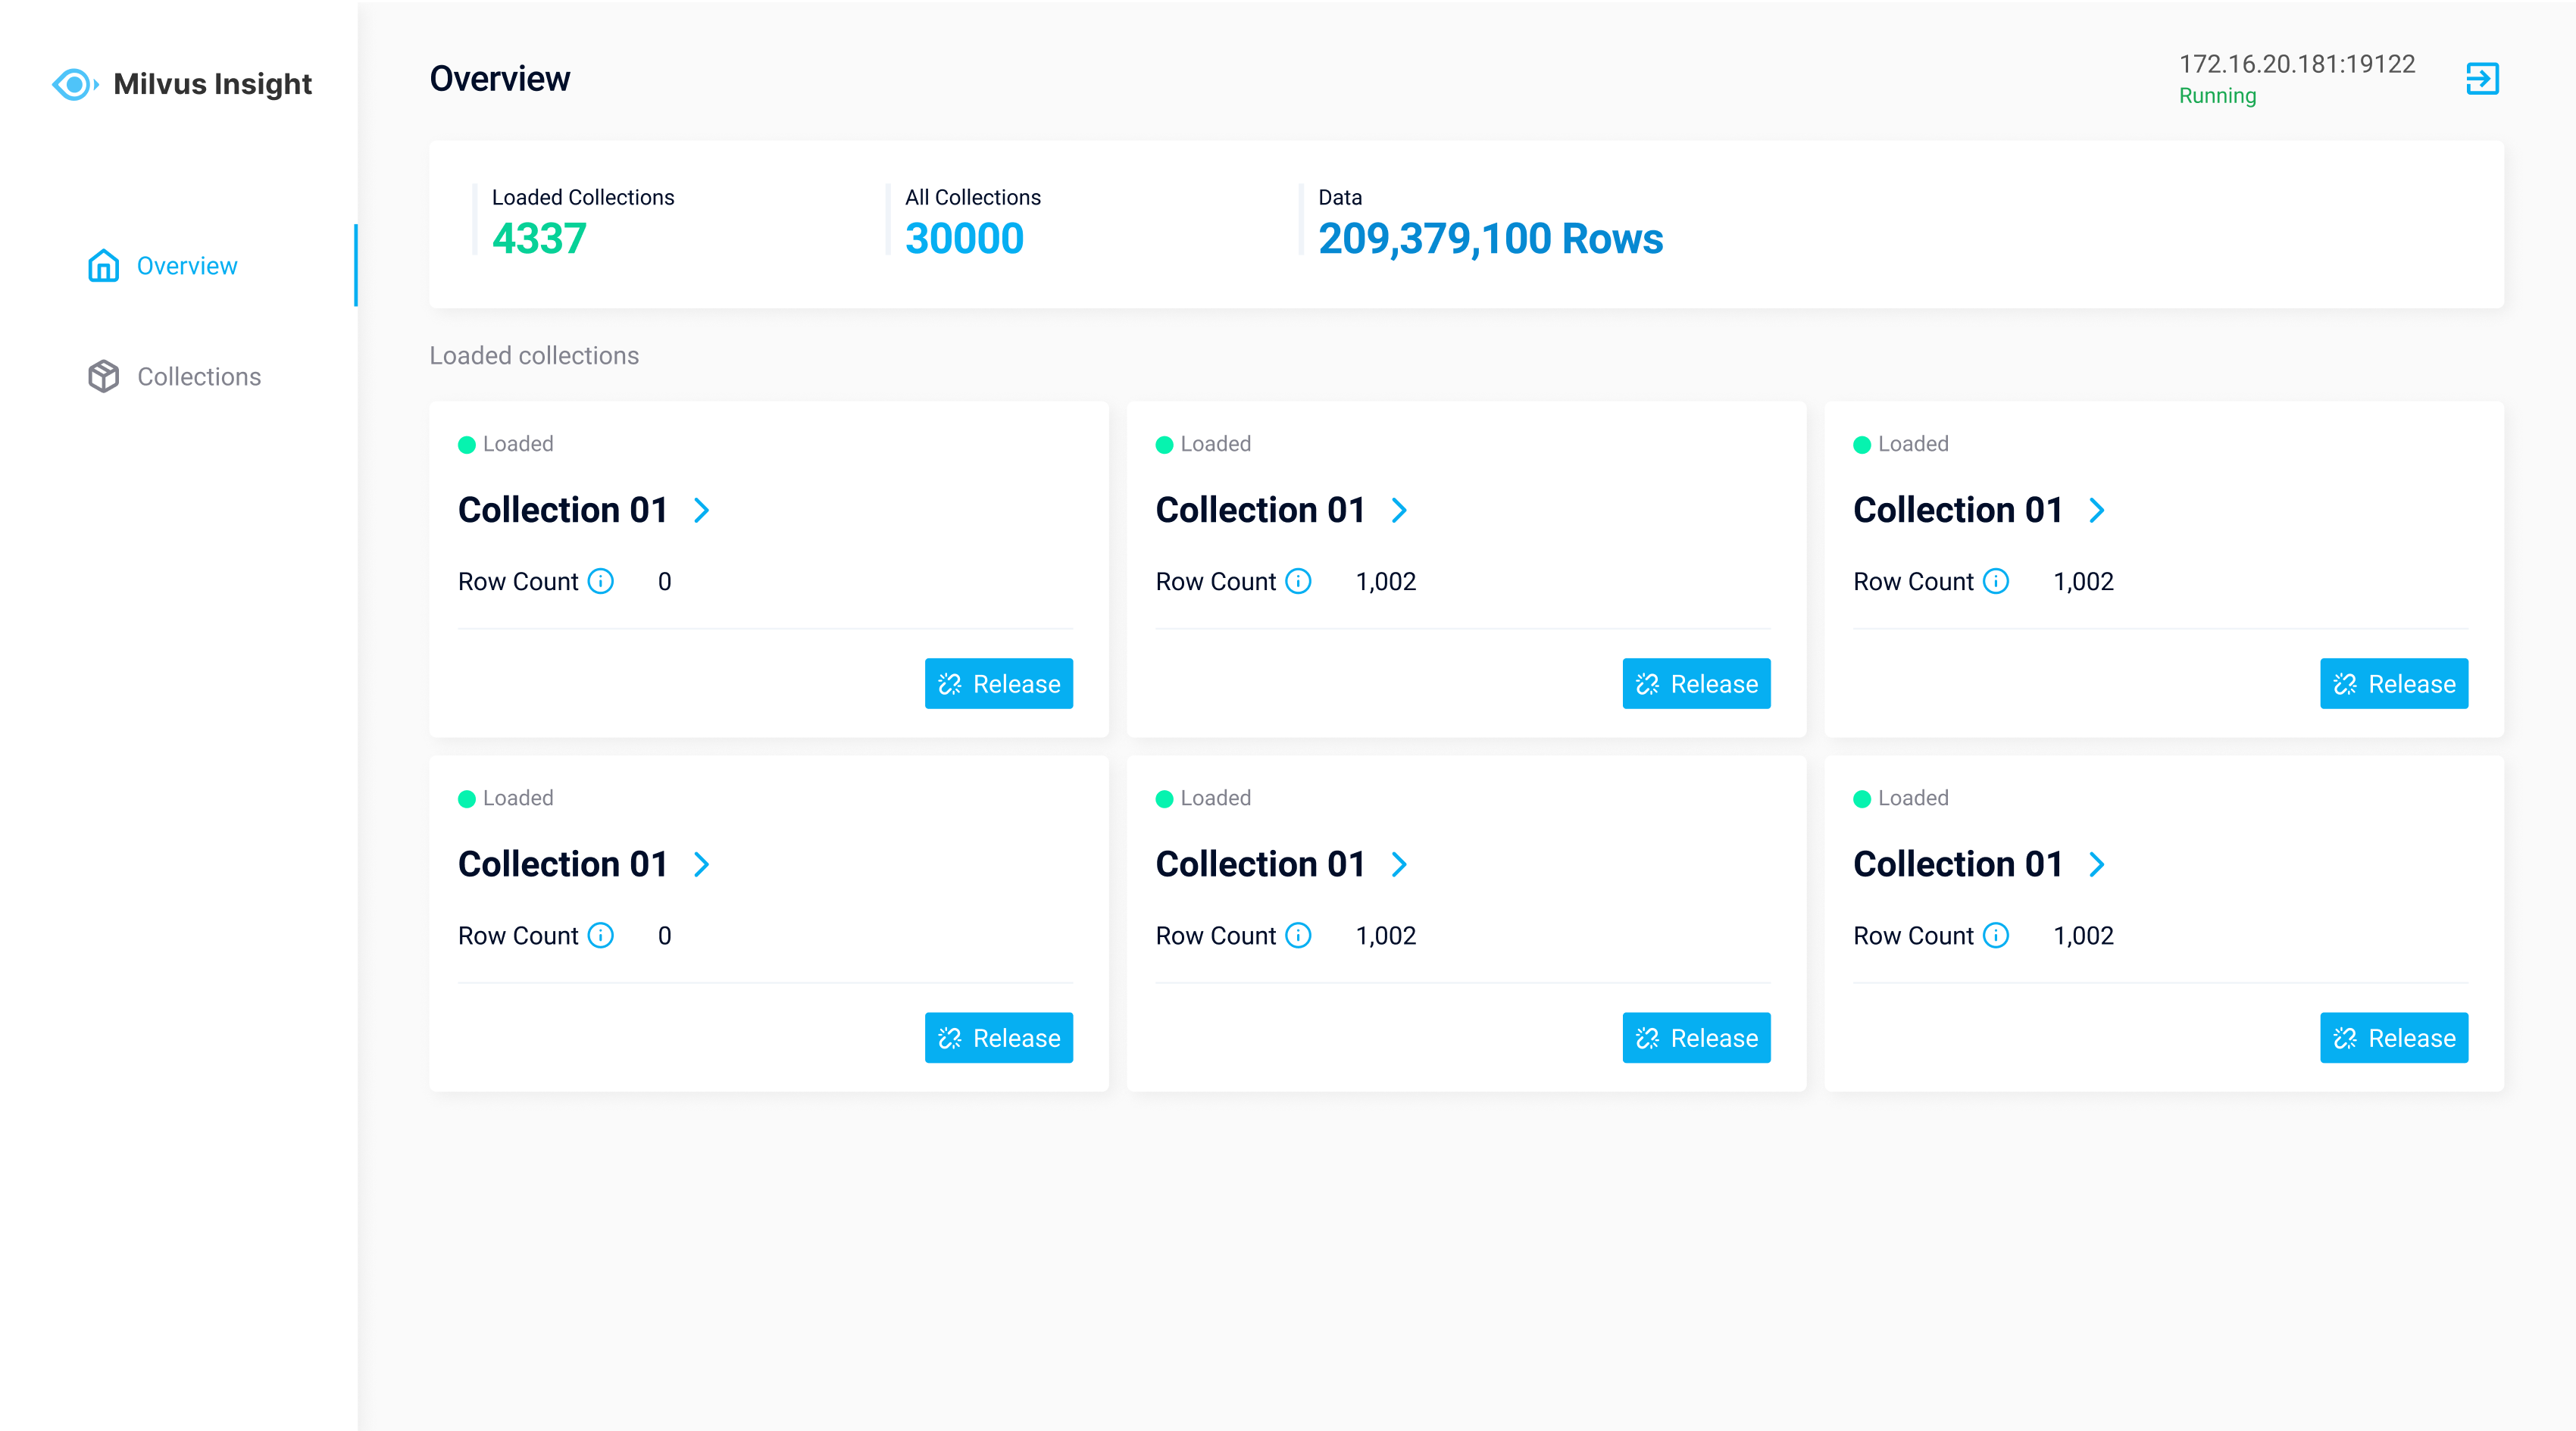Click the green Running status text
The image size is (2576, 1431).
tap(2218, 96)
